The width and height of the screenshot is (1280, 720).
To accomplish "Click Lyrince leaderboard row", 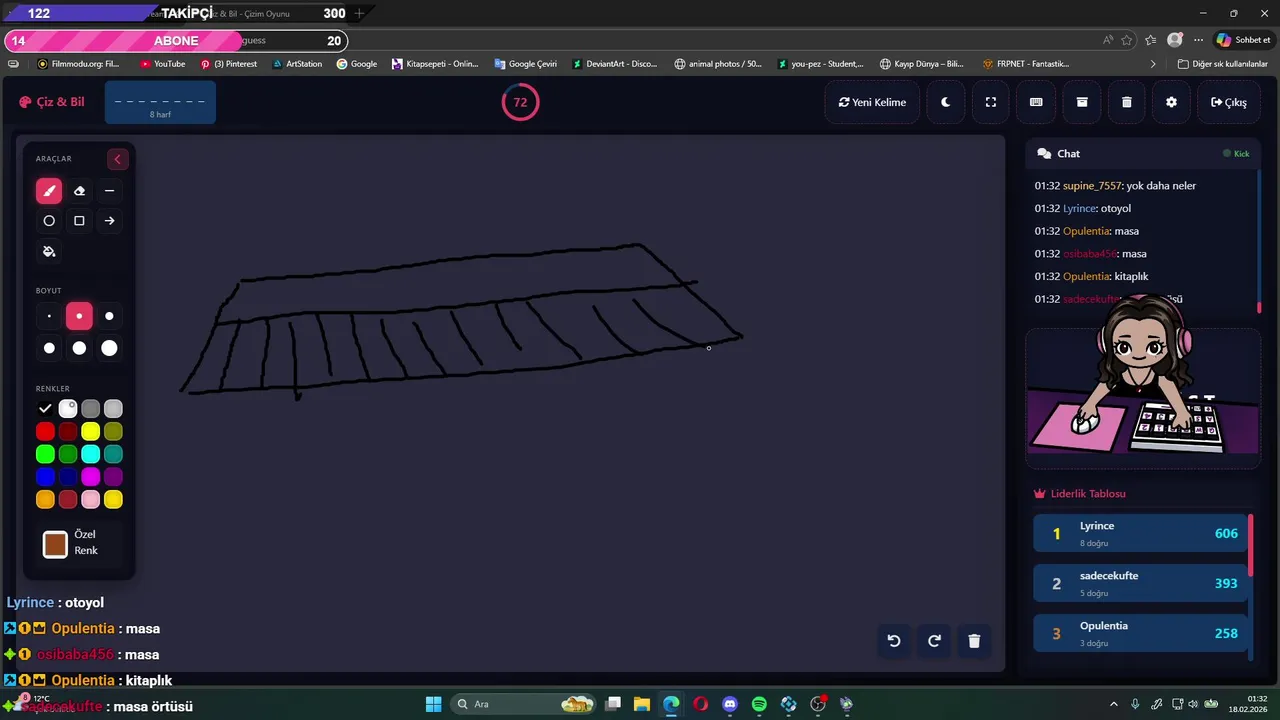I will pyautogui.click(x=1141, y=533).
